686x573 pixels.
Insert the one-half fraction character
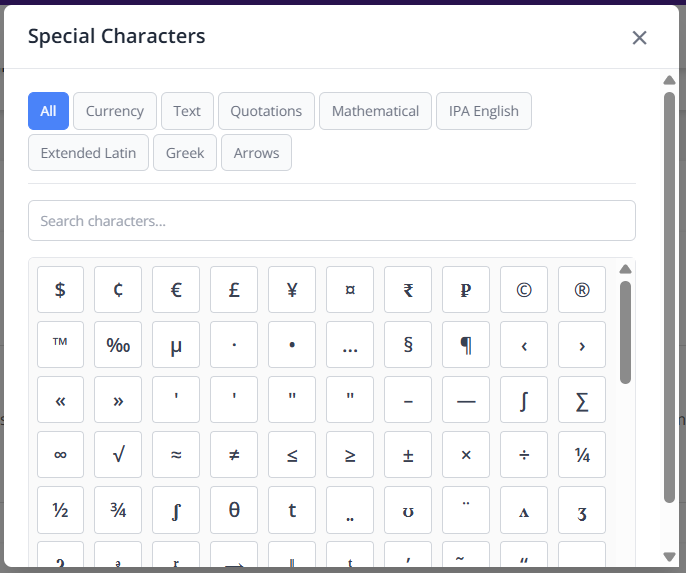[60, 510]
